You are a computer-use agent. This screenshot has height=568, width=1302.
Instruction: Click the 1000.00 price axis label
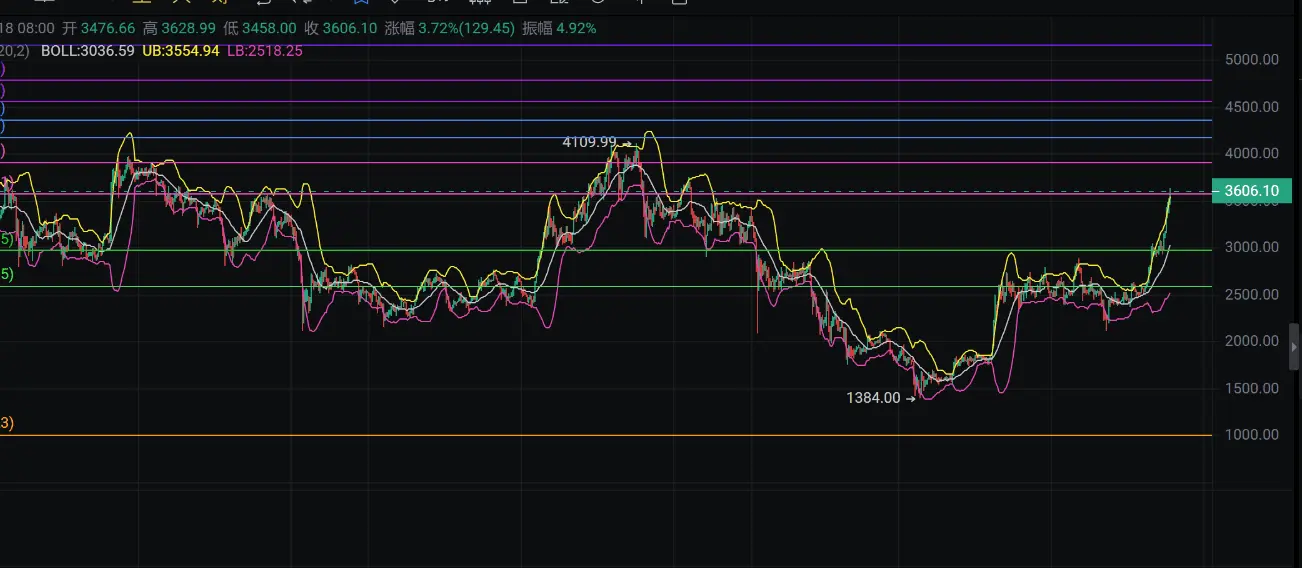pyautogui.click(x=1251, y=434)
